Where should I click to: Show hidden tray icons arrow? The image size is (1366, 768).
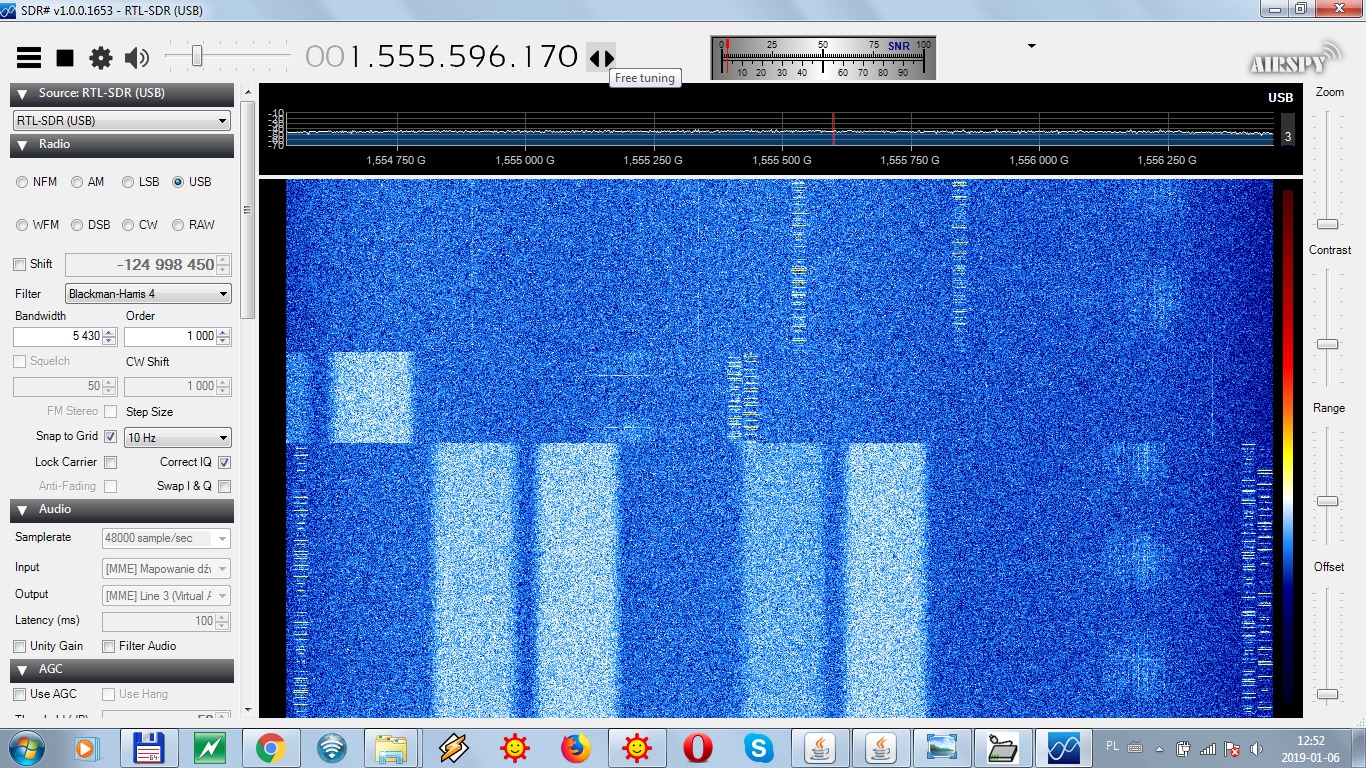[x=1159, y=748]
